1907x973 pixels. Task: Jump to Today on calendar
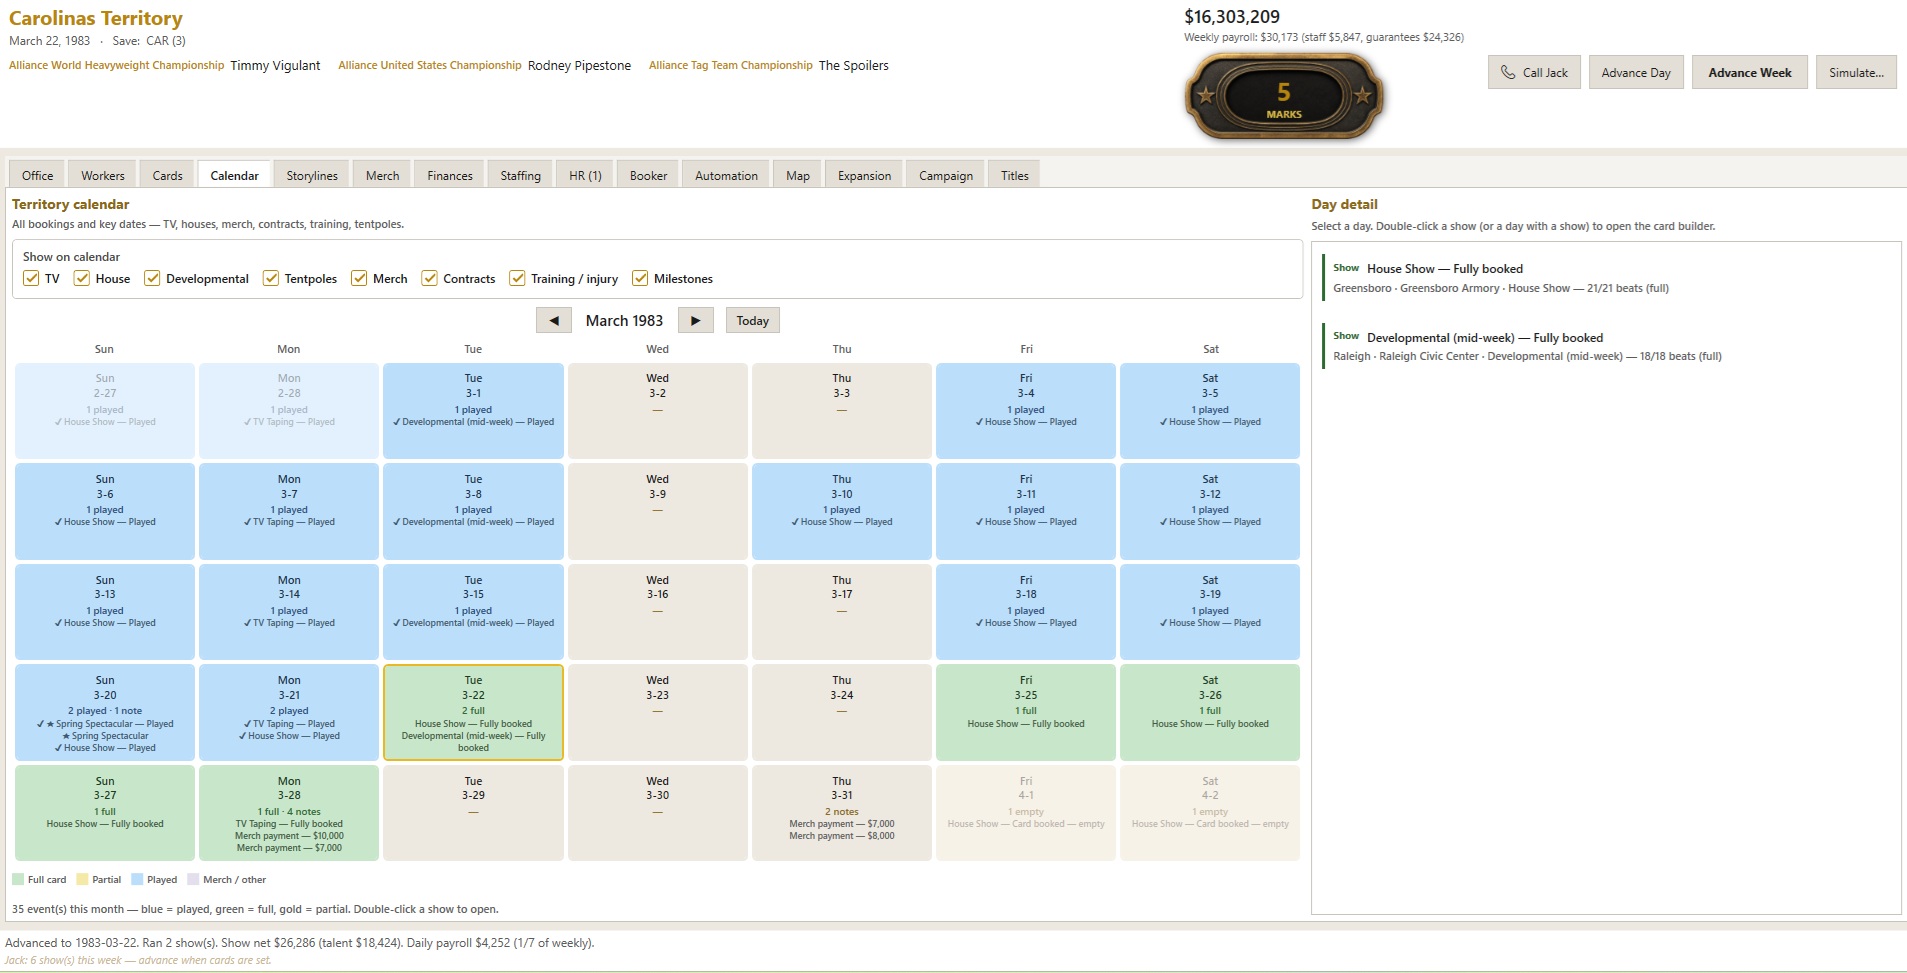coord(752,321)
